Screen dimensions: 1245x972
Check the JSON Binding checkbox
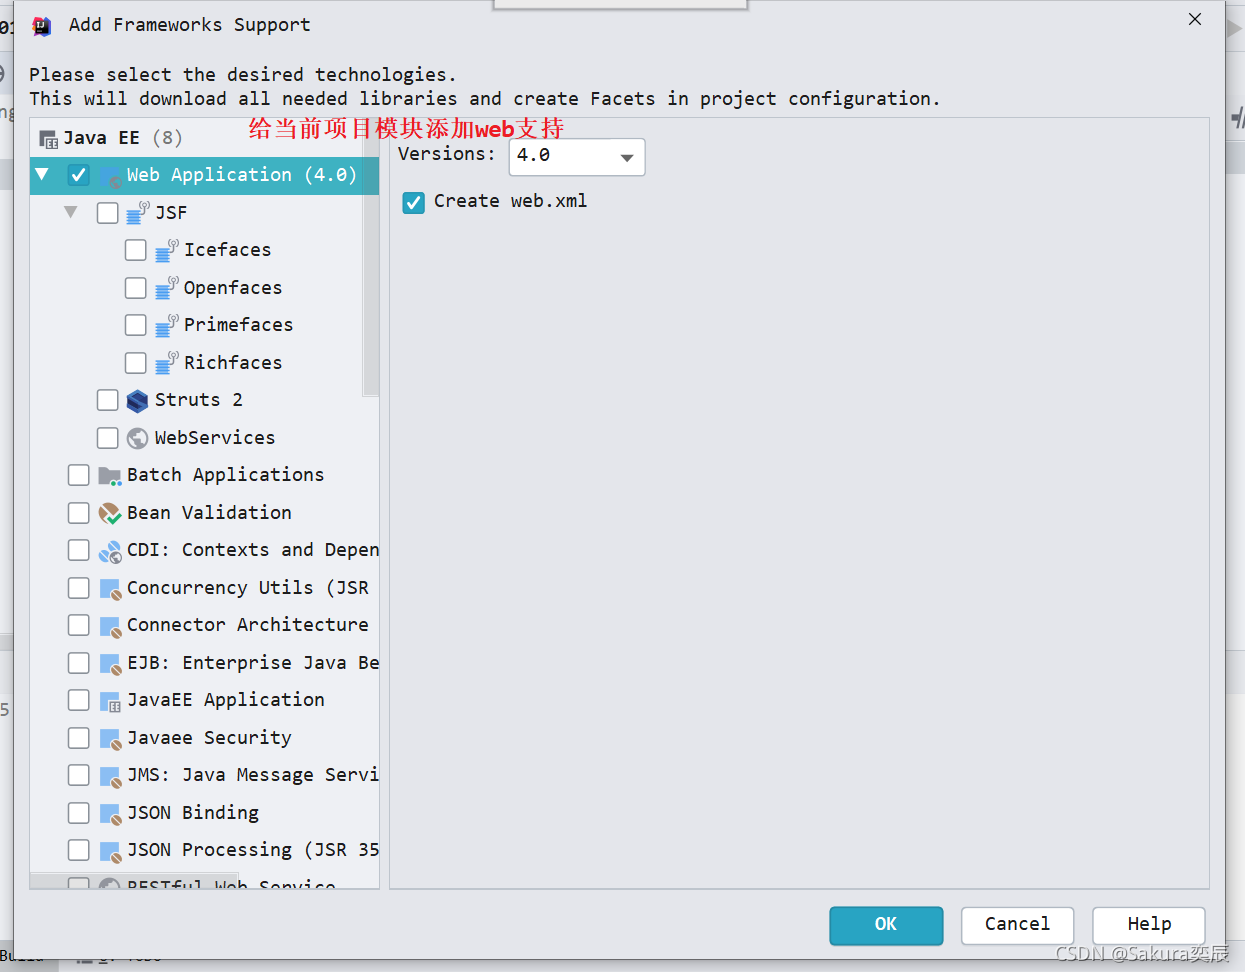tap(79, 813)
